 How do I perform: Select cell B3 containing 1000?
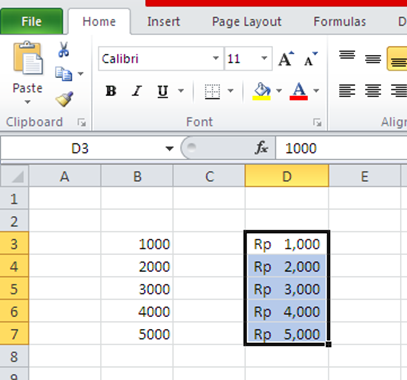[137, 244]
